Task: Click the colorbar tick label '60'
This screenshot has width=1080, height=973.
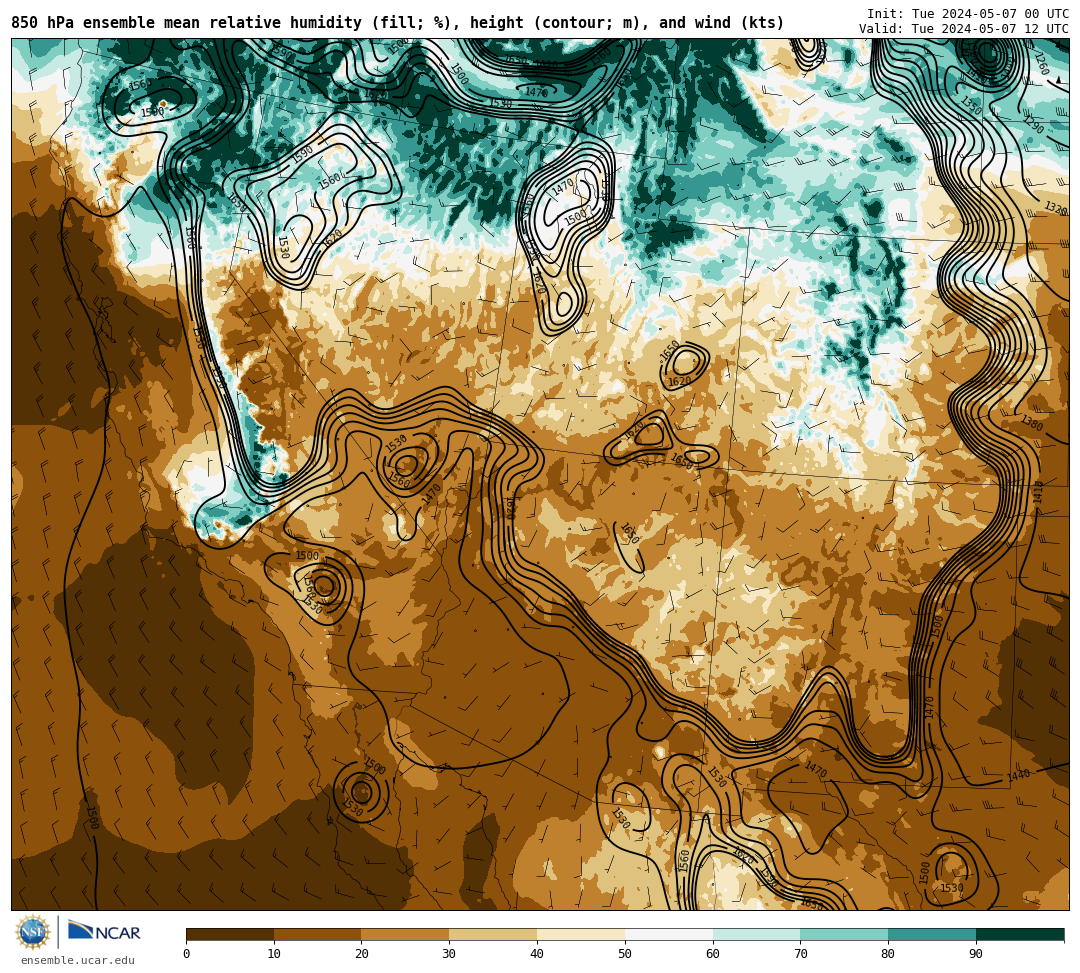Action: pyautogui.click(x=713, y=954)
